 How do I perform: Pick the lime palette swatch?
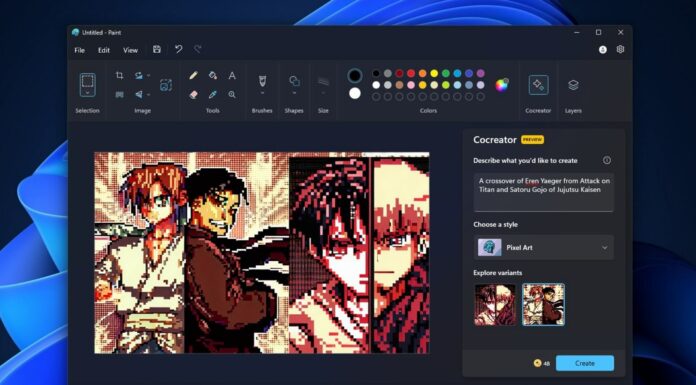point(446,85)
